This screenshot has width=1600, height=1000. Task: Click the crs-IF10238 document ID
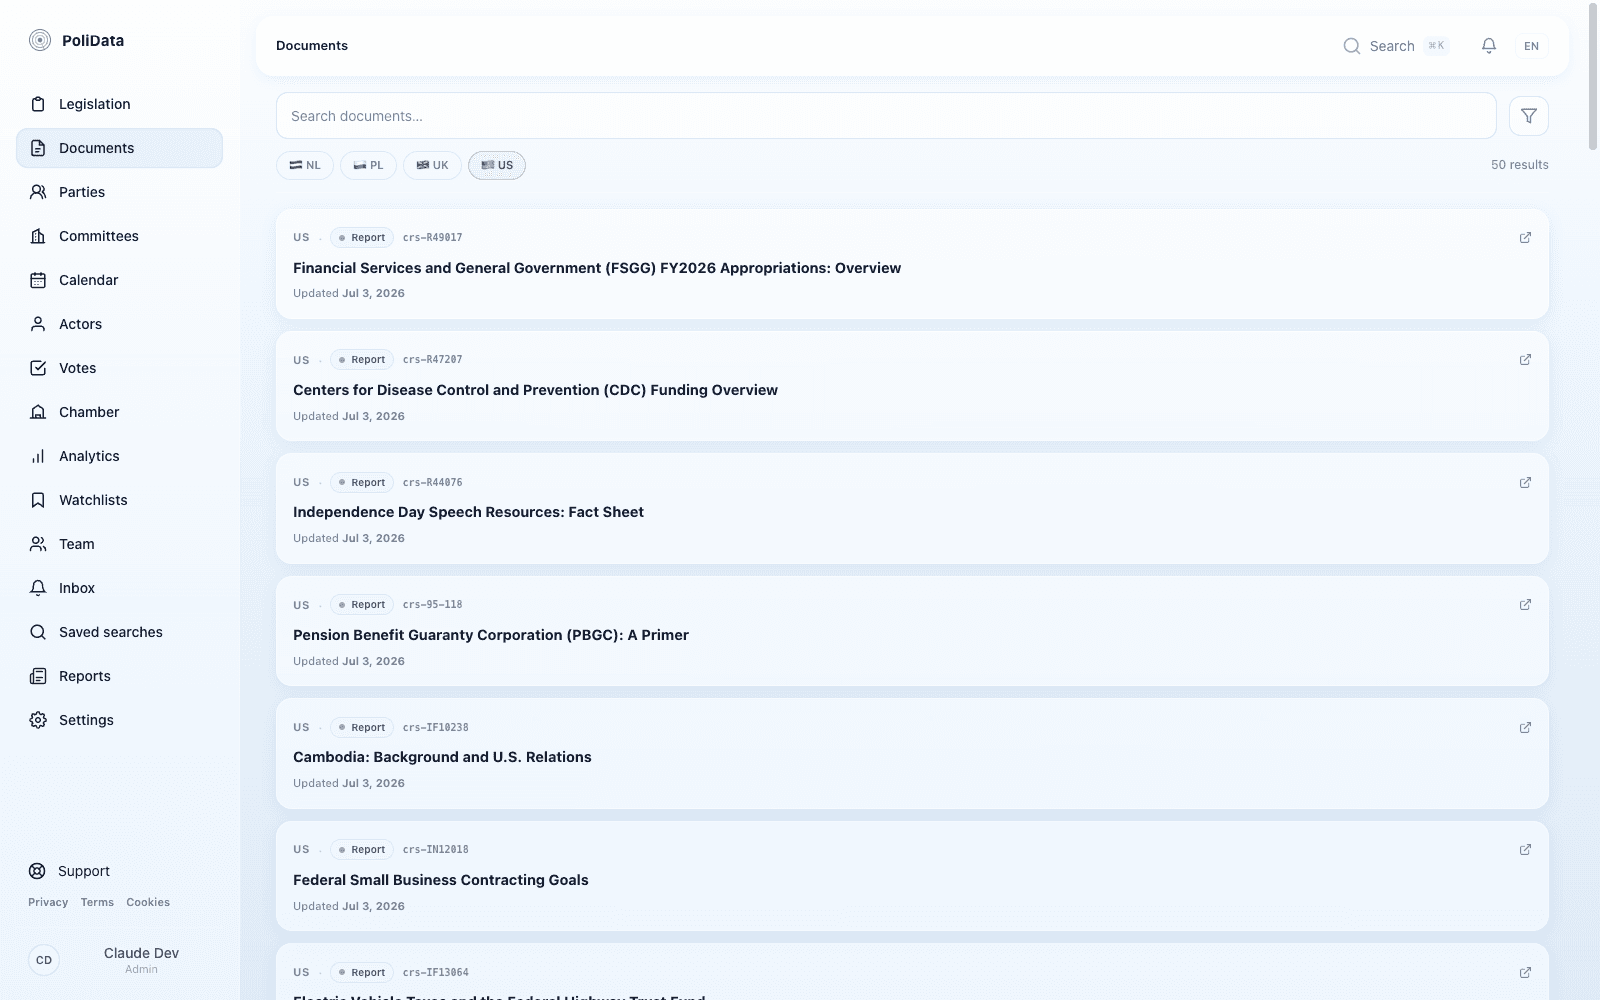click(436, 728)
